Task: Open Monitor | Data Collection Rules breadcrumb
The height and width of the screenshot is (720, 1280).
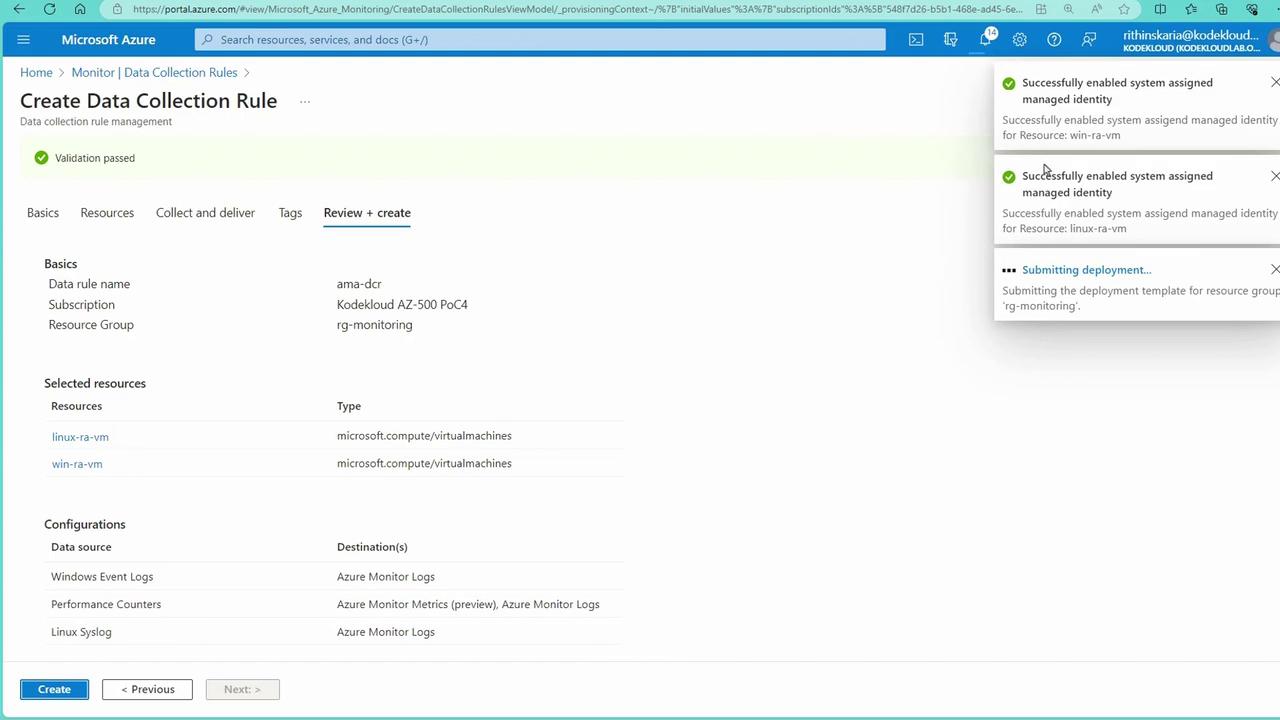Action: (154, 72)
